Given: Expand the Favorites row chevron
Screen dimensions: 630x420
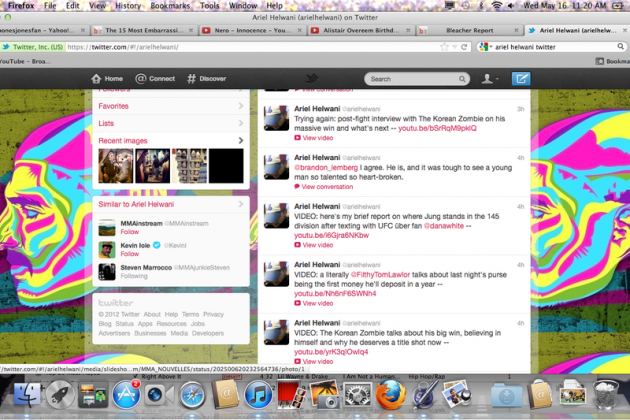Looking at the screenshot, I should (241, 106).
